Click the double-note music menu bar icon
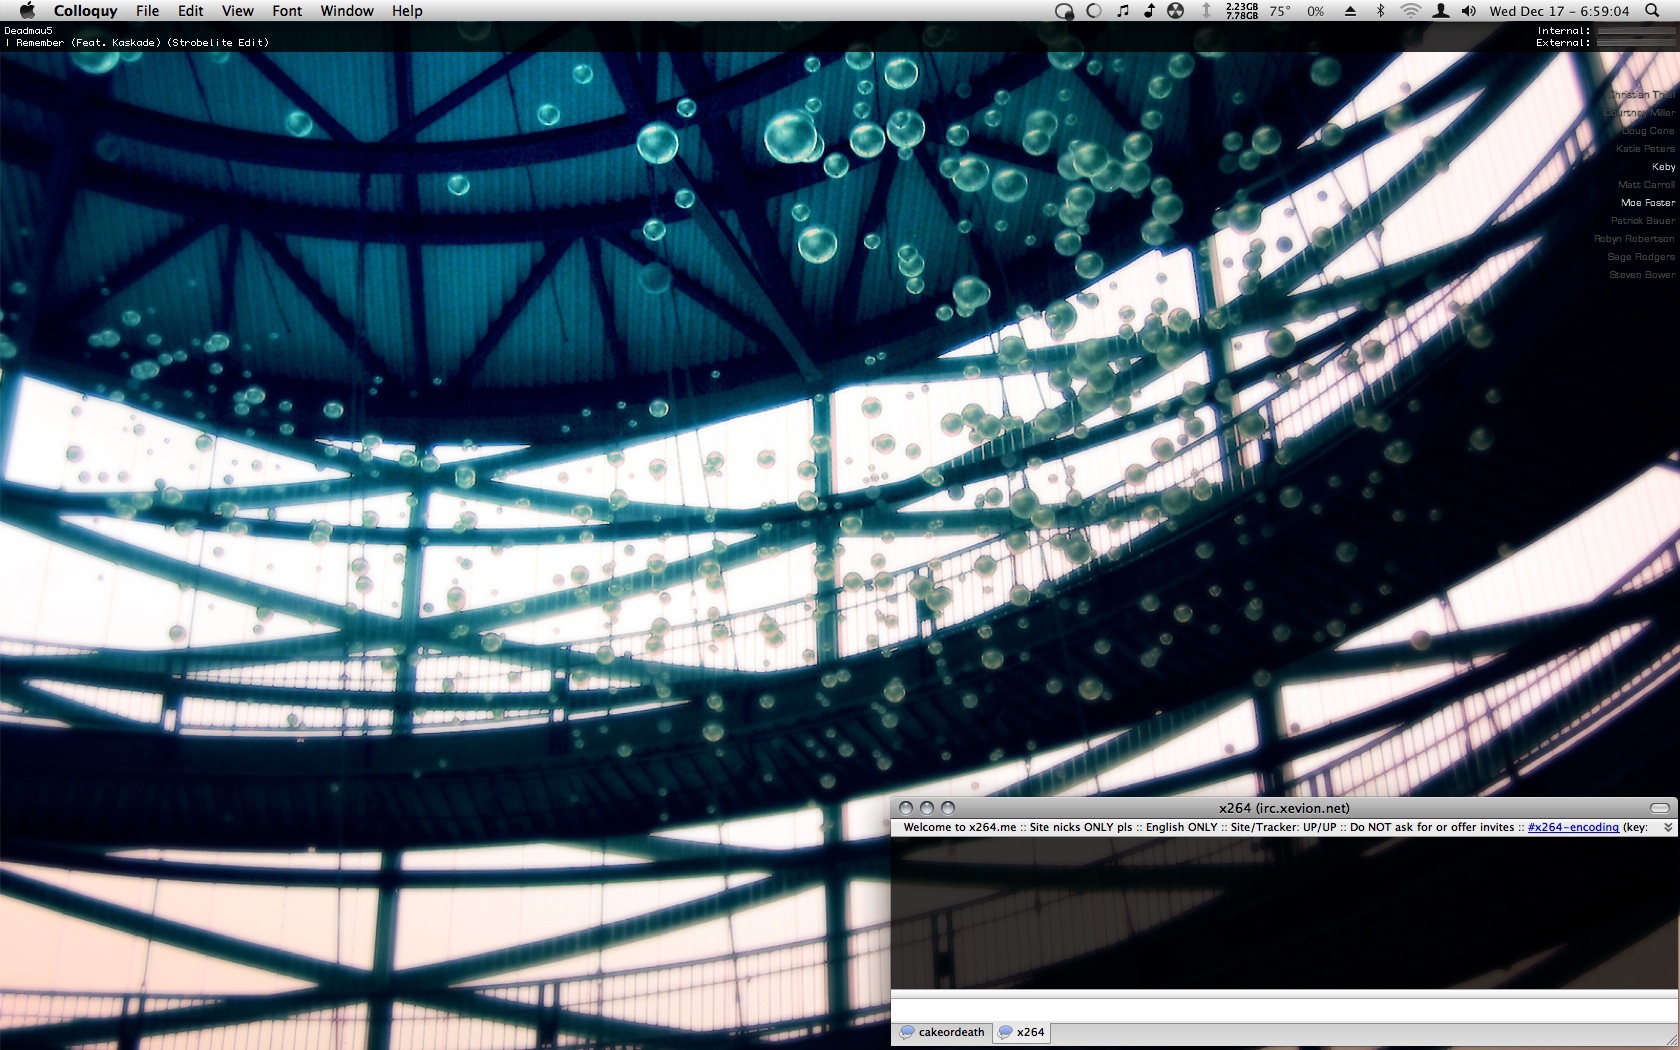 pos(1122,11)
